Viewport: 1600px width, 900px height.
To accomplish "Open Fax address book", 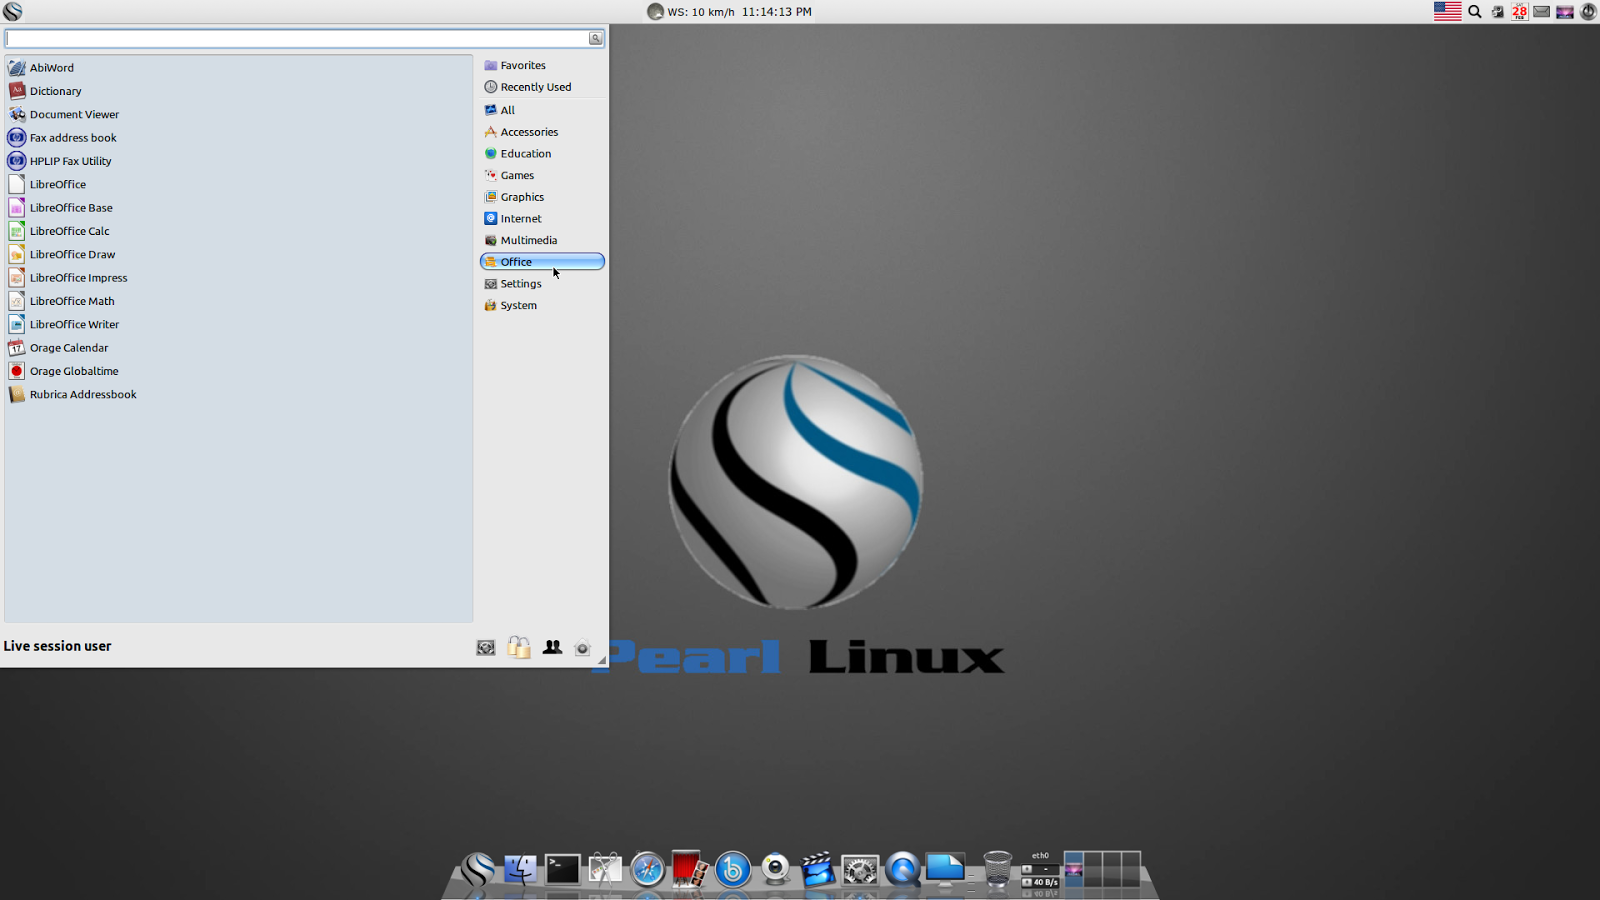I will tap(62, 138).
